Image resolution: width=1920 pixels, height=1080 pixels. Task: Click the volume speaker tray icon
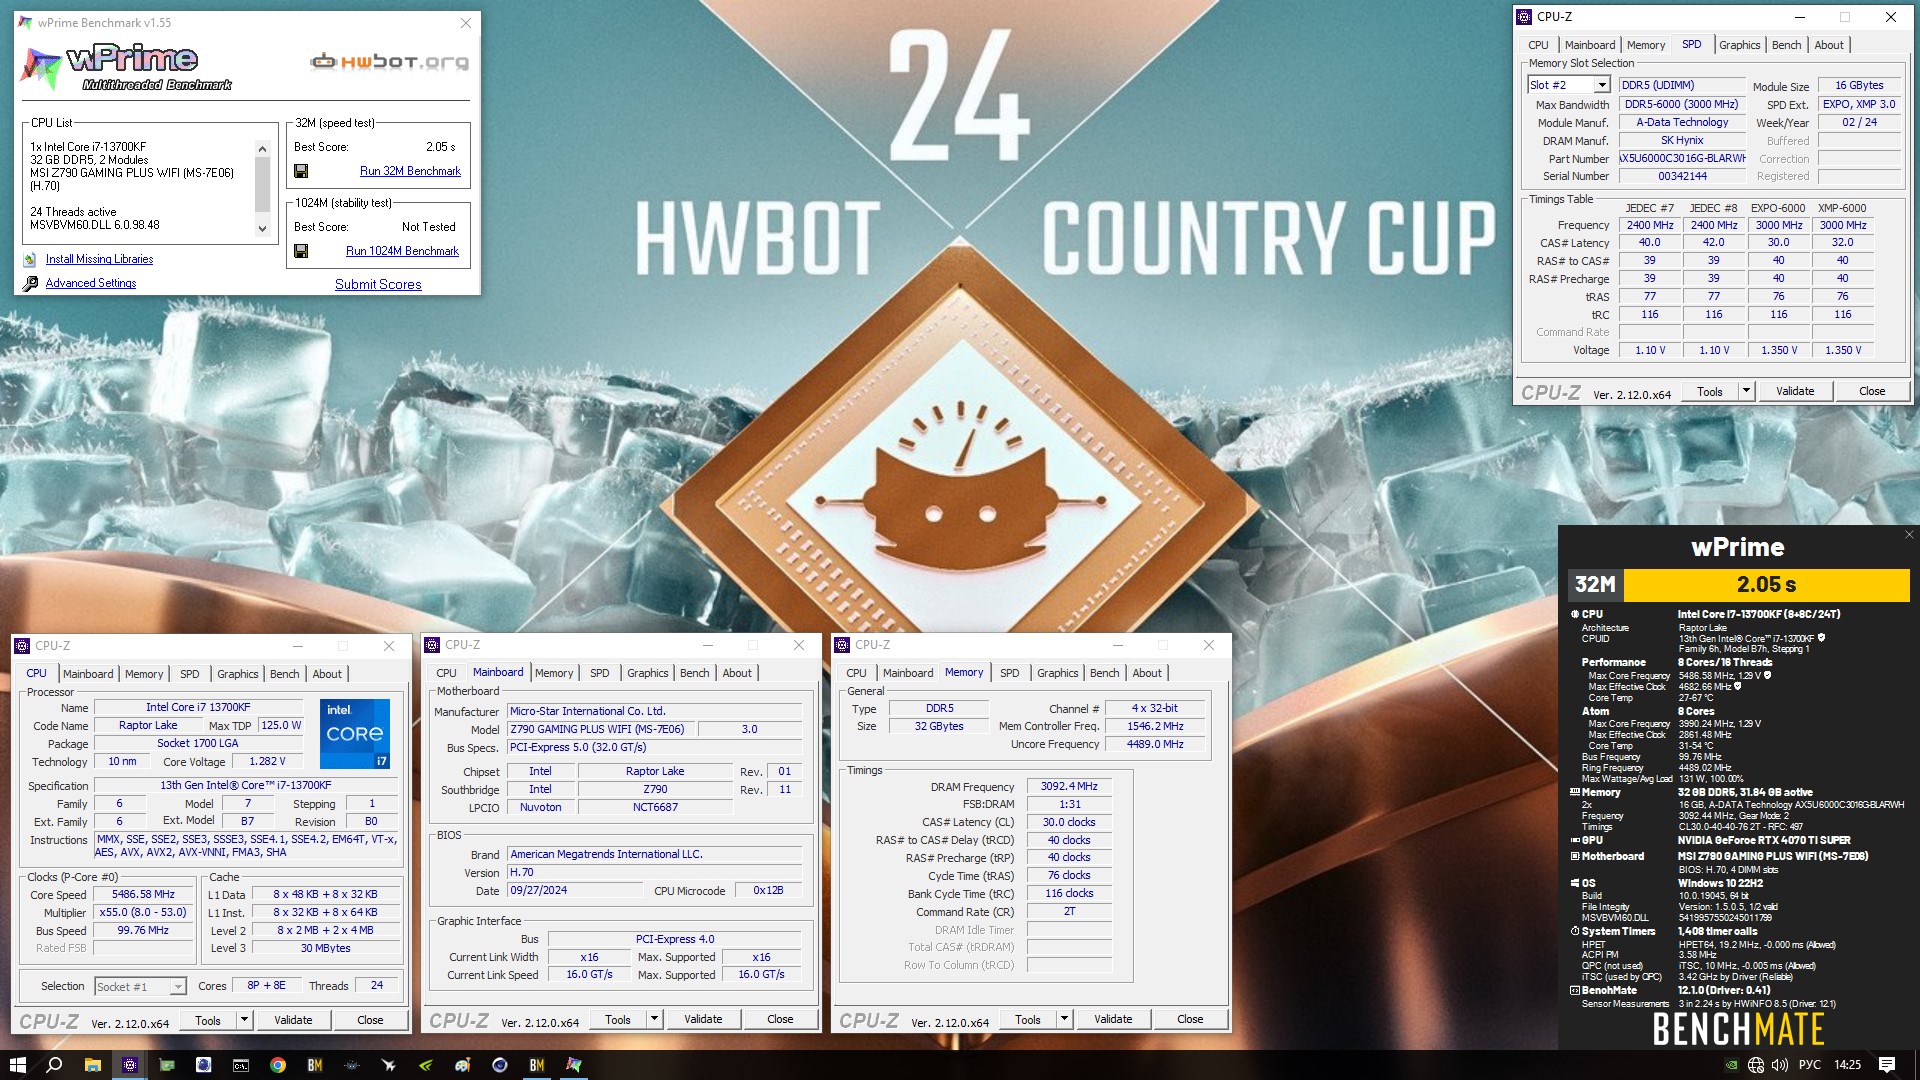[x=1779, y=1065]
